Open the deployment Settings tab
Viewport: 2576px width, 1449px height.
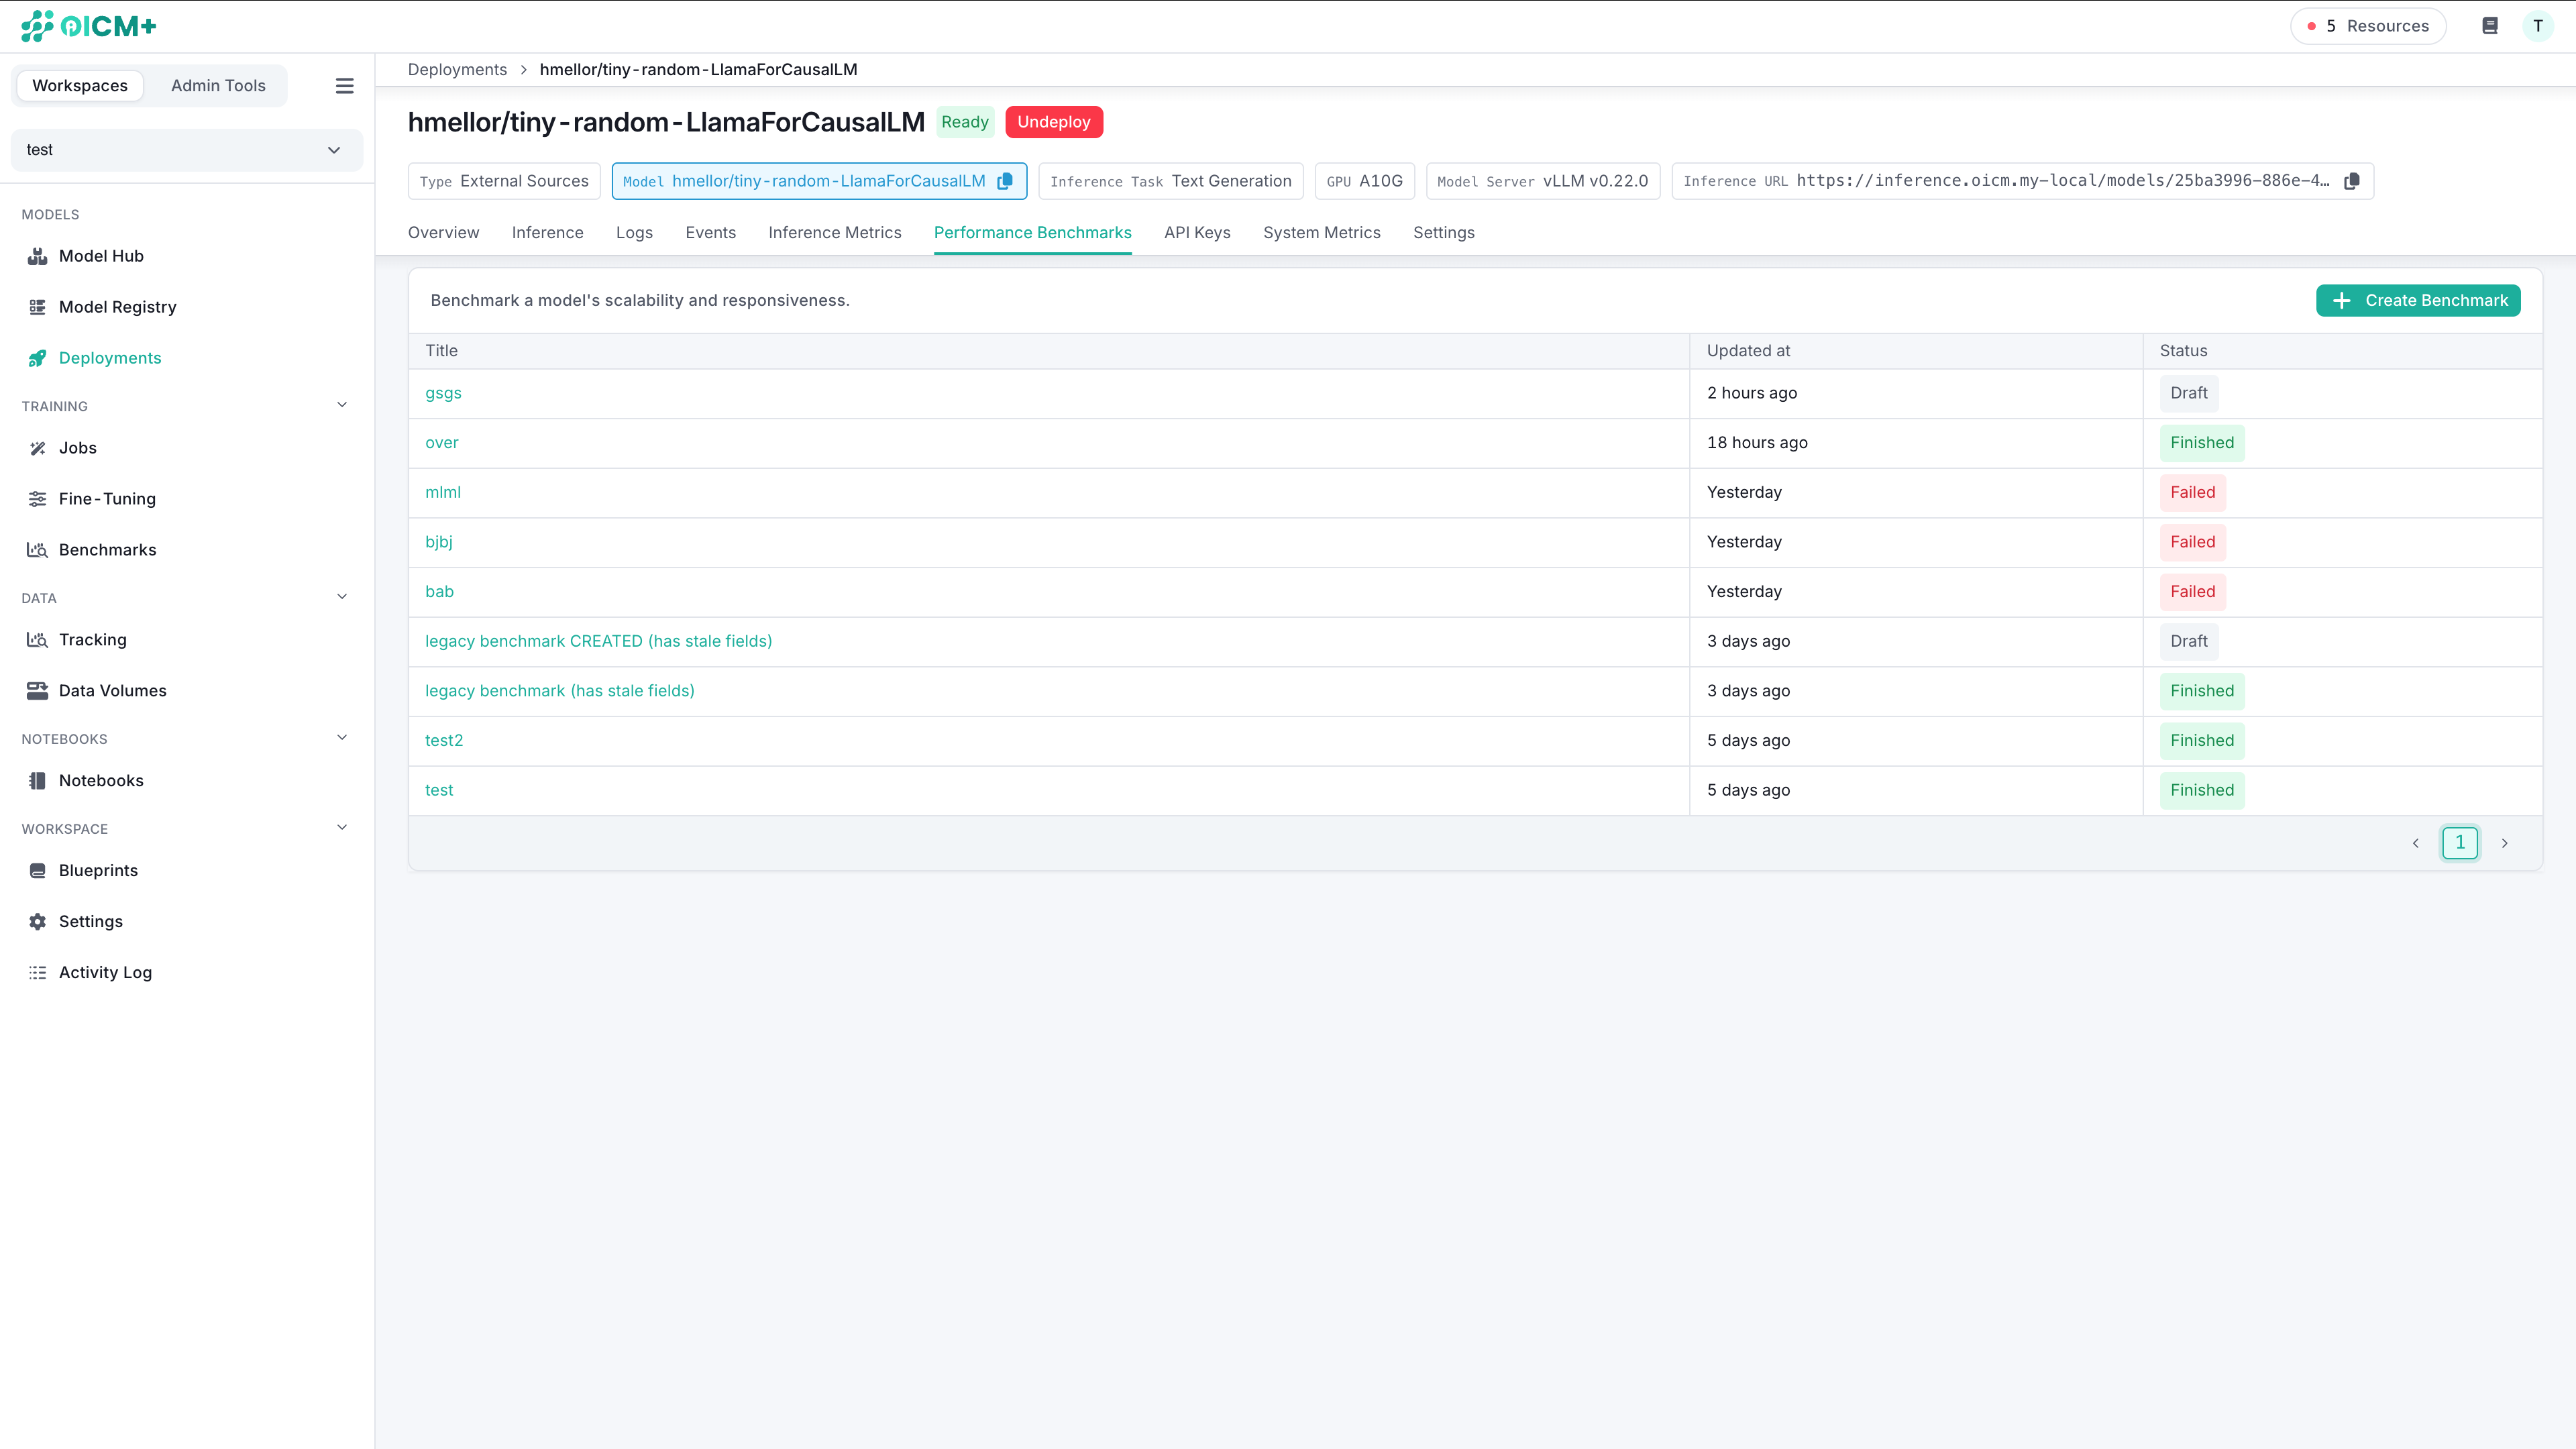1444,233
